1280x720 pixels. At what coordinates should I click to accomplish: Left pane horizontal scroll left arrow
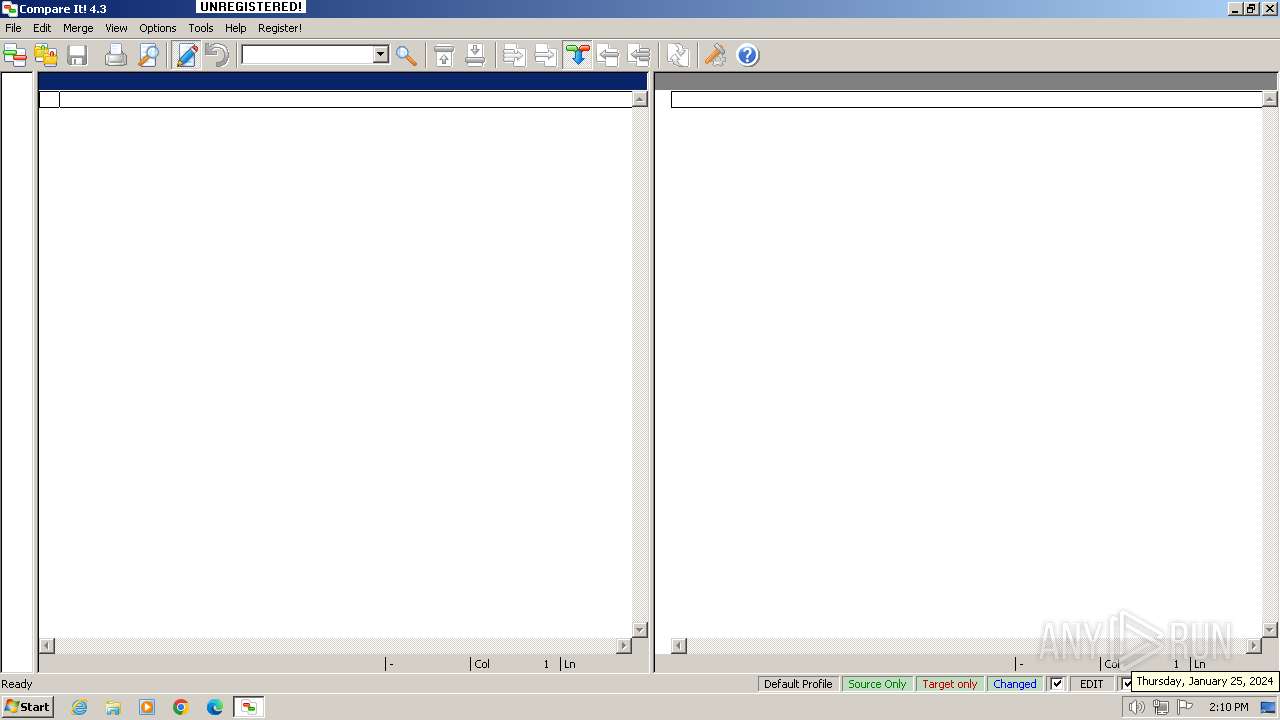(46, 646)
